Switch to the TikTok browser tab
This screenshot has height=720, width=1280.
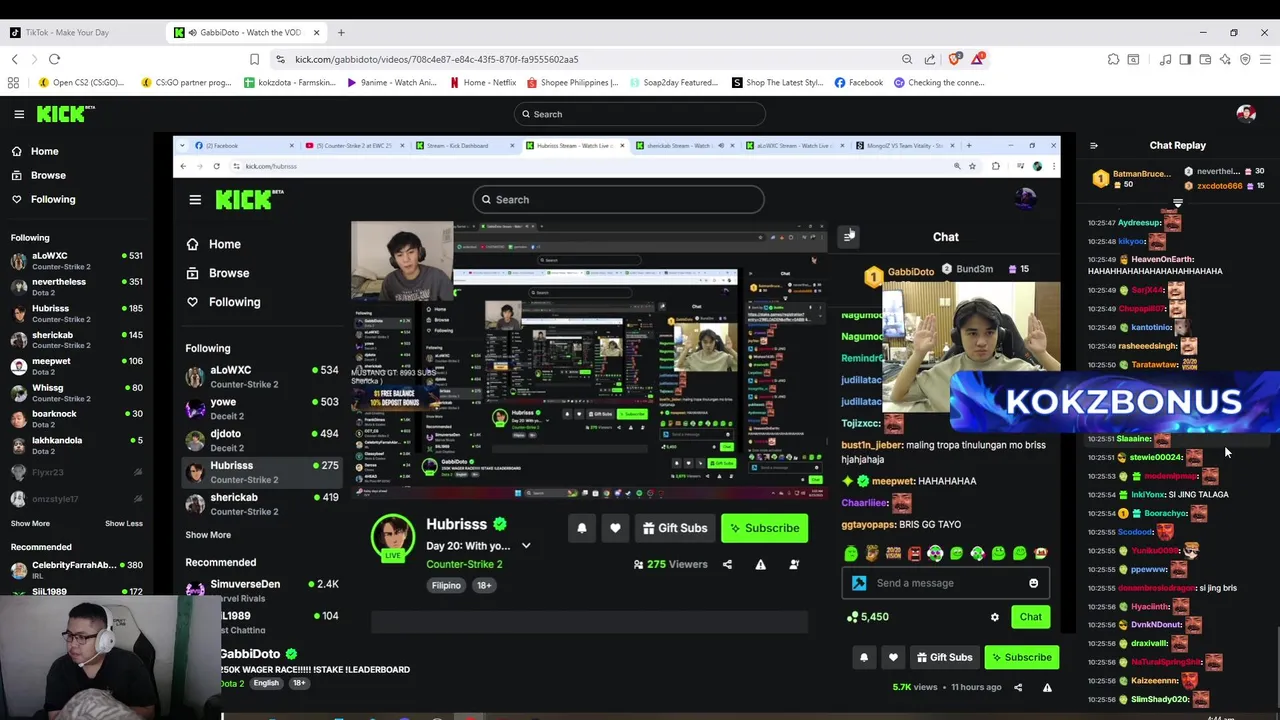coord(82,32)
